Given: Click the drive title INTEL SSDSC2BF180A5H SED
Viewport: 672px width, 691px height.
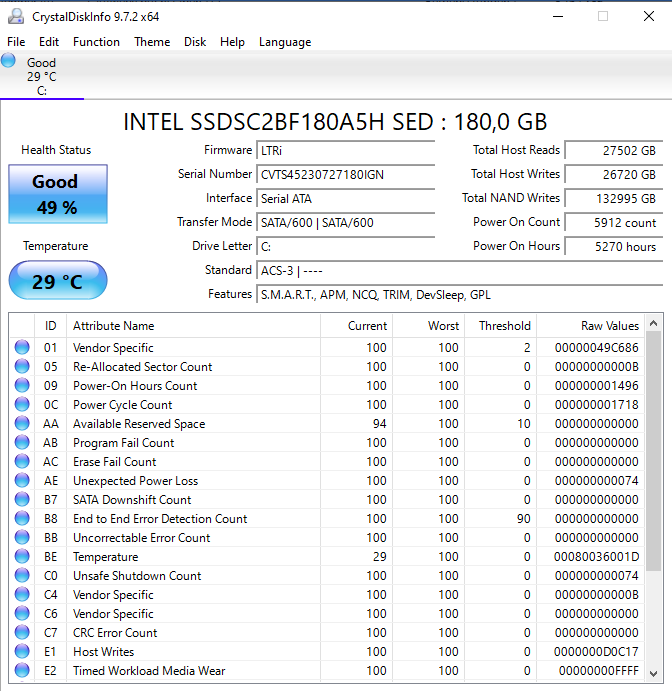Looking at the screenshot, I should click(x=335, y=122).
